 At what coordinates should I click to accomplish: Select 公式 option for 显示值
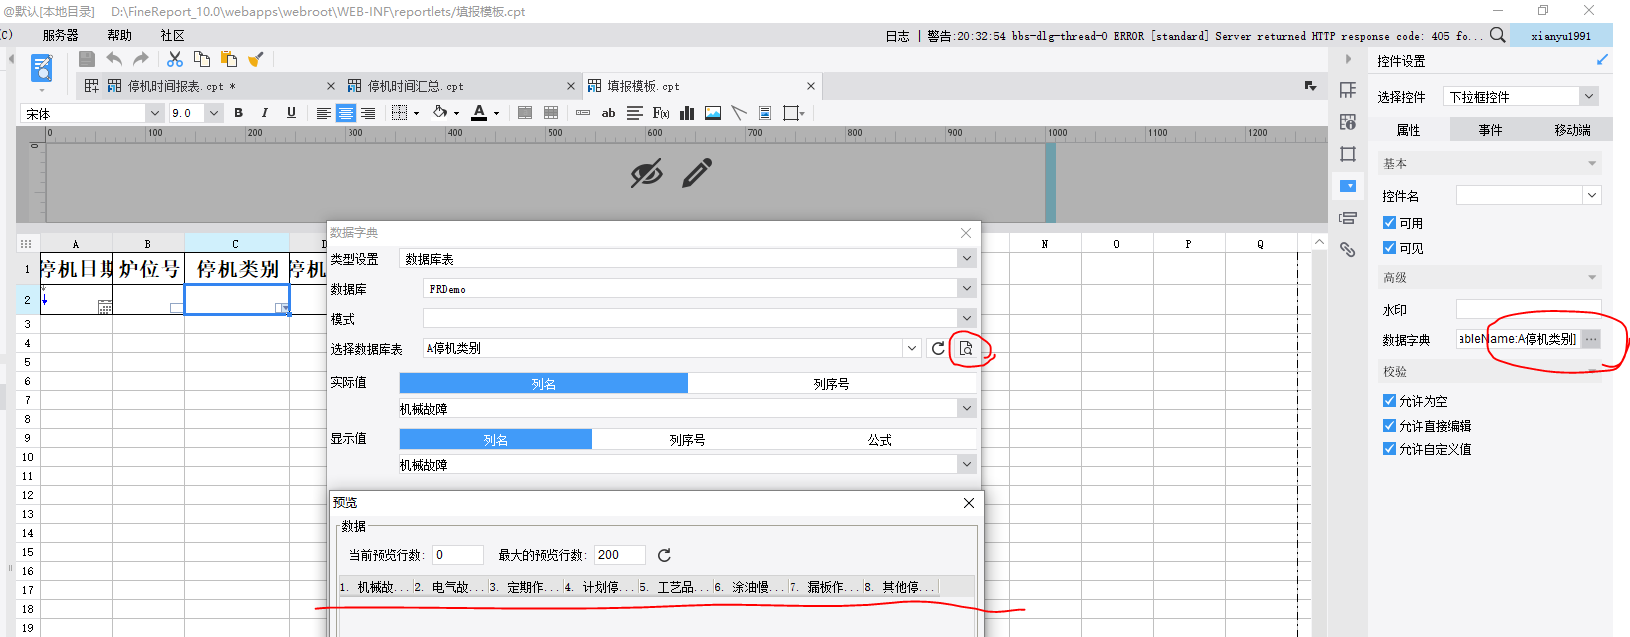point(879,439)
